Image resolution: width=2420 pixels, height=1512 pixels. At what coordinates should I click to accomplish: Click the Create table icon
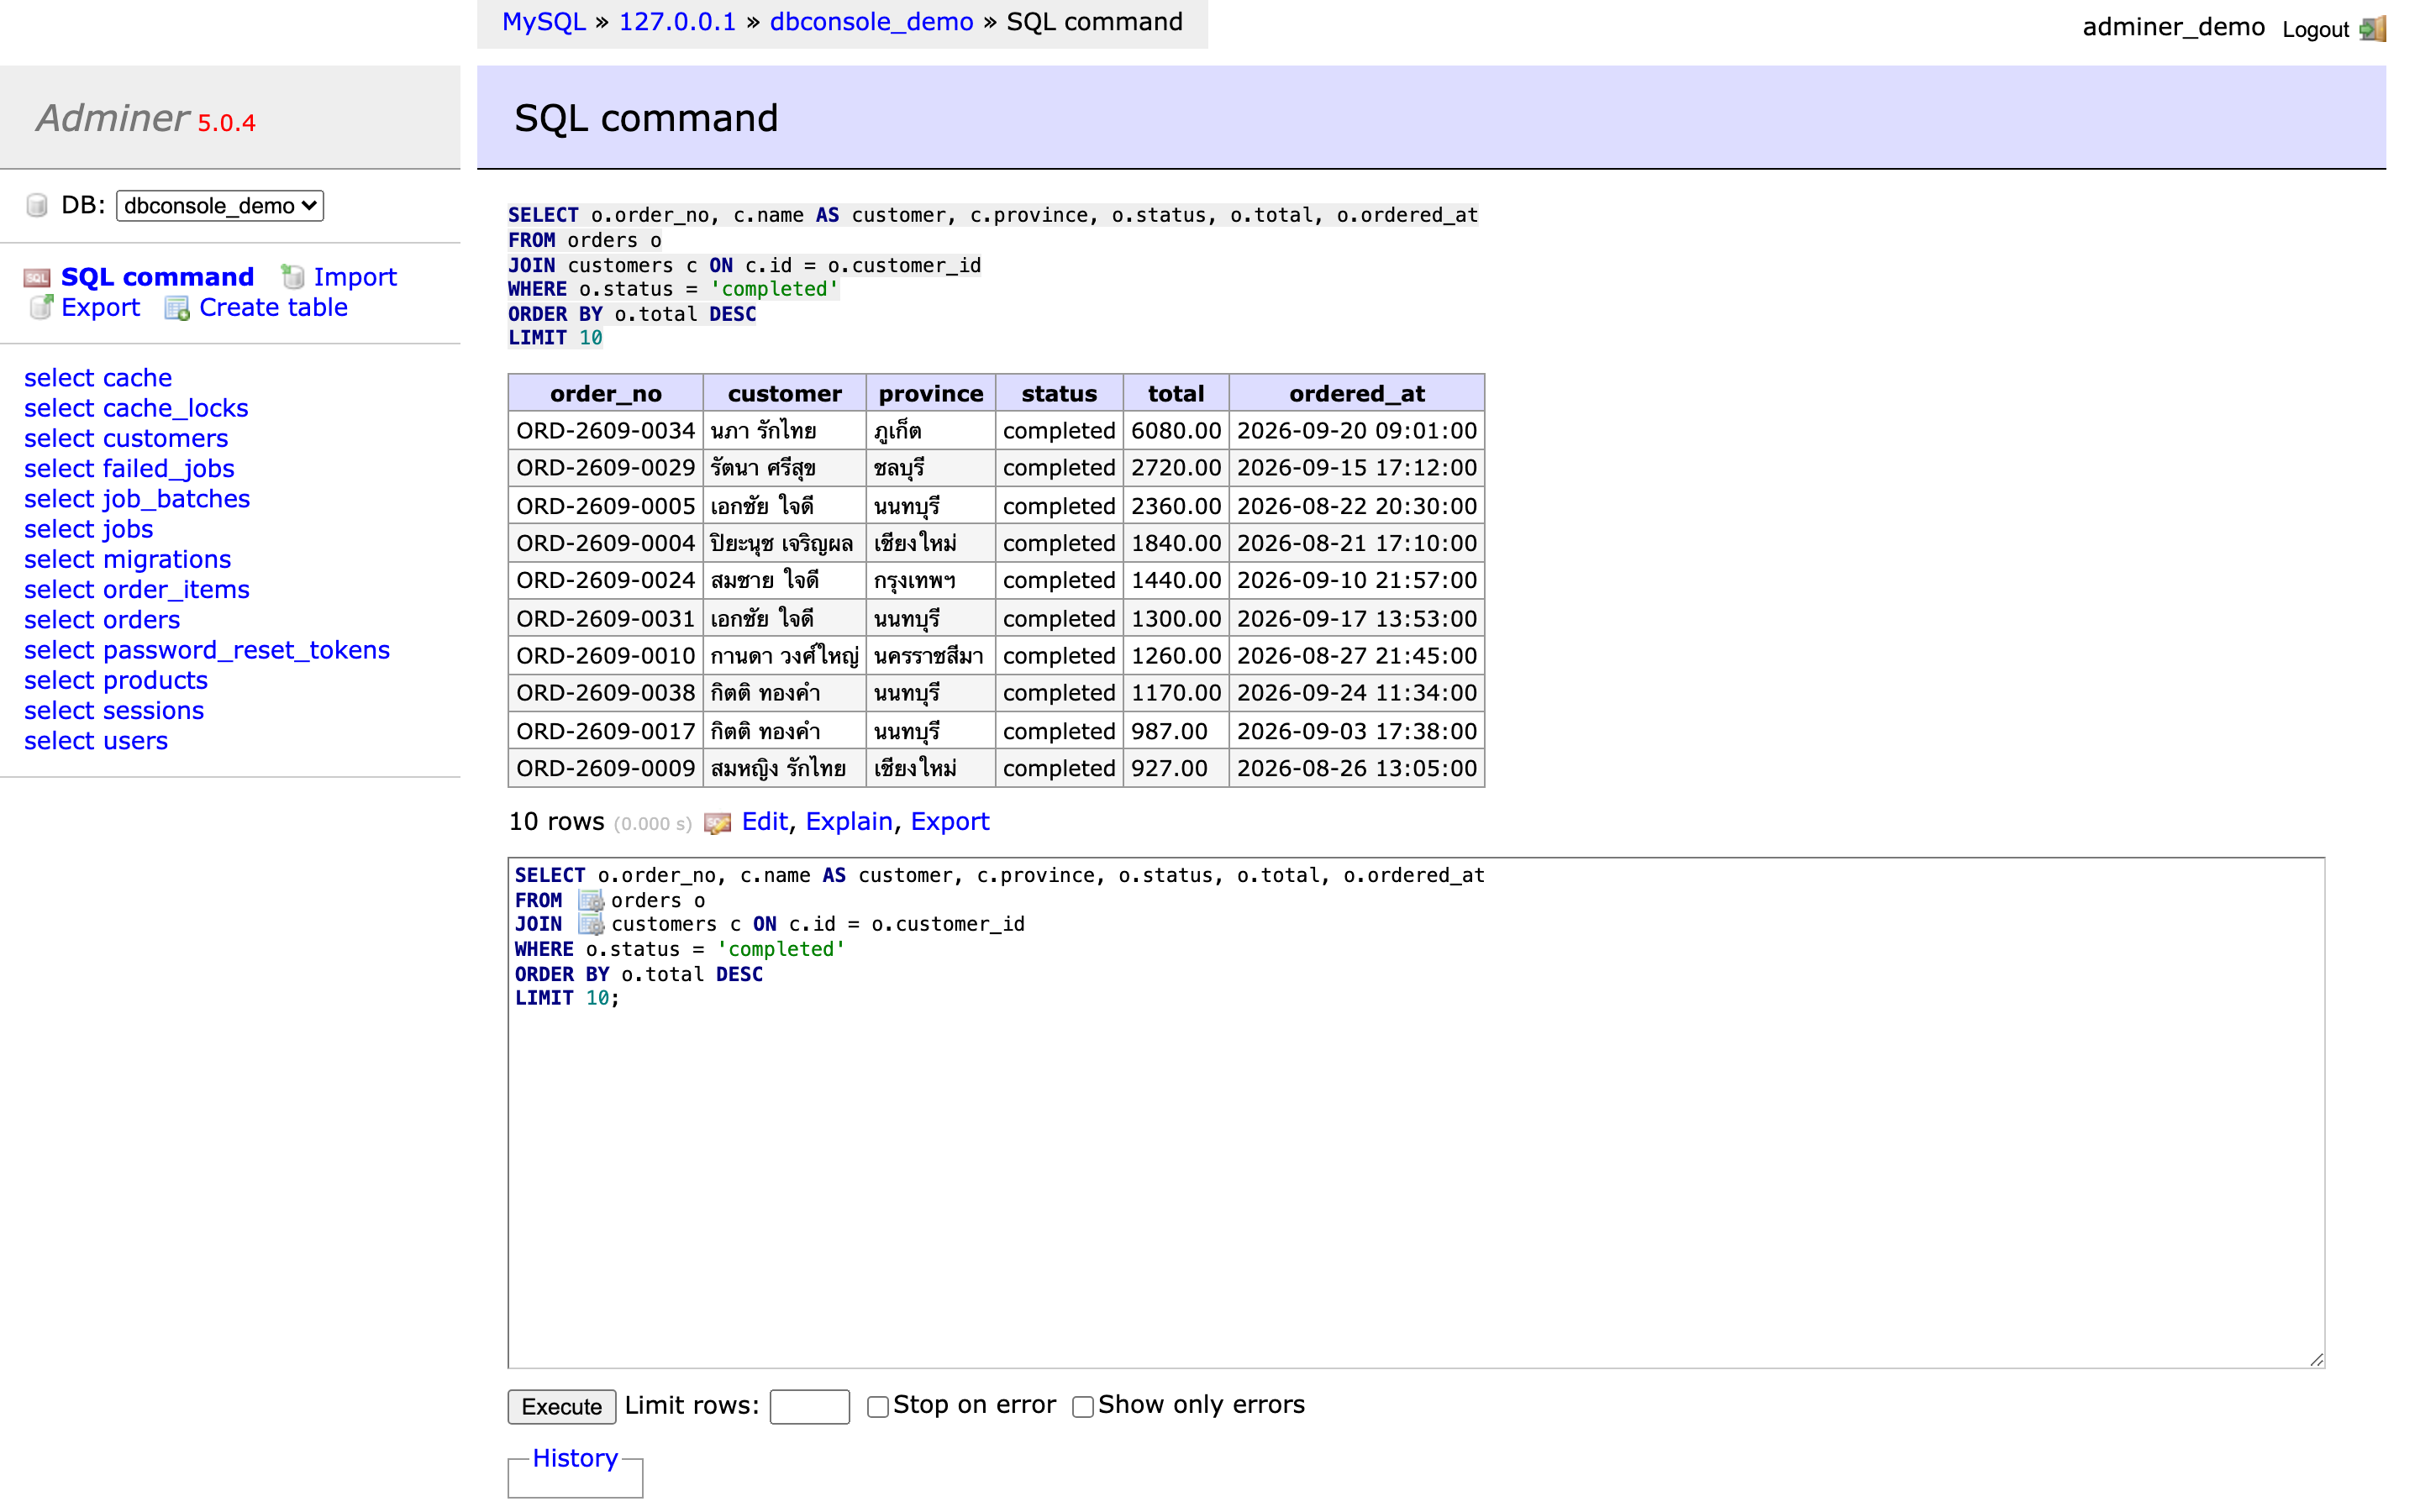pos(177,308)
